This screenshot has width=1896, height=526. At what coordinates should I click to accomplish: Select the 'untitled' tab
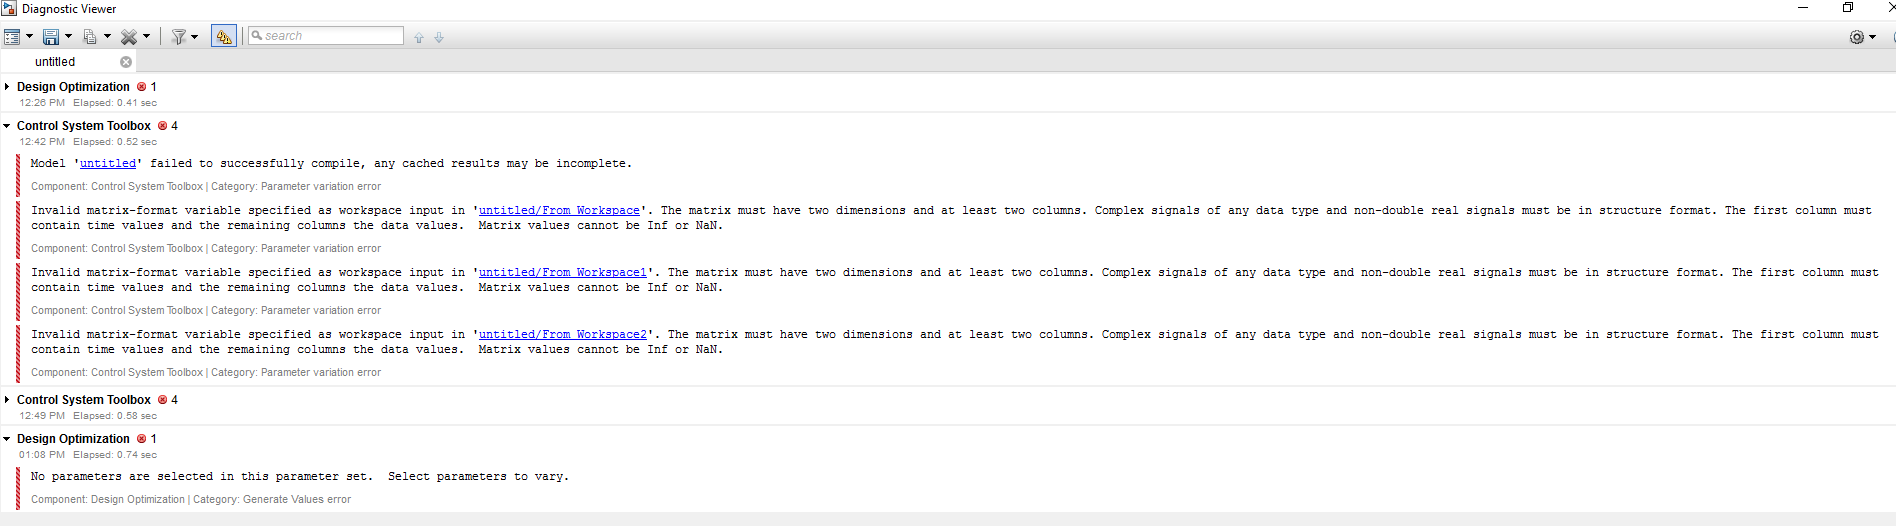(55, 62)
